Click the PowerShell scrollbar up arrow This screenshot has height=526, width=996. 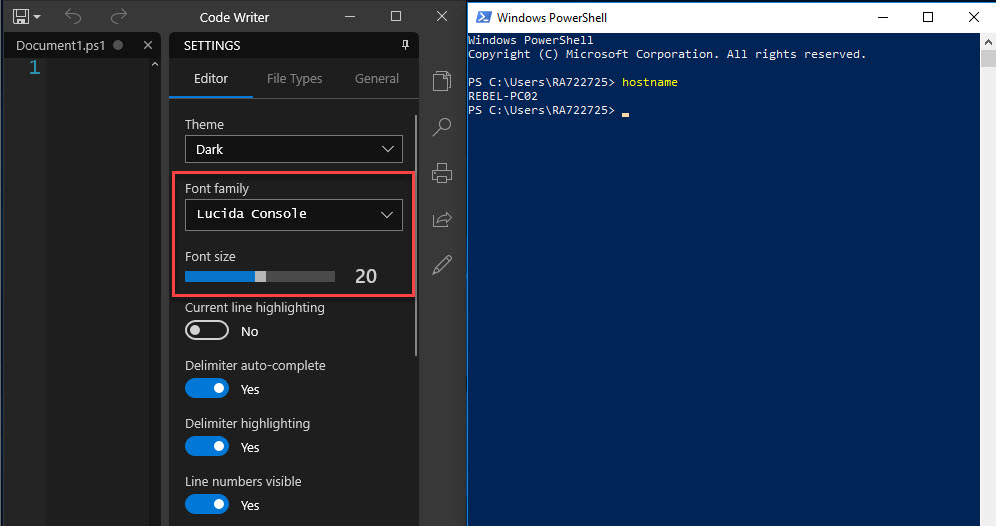988,42
